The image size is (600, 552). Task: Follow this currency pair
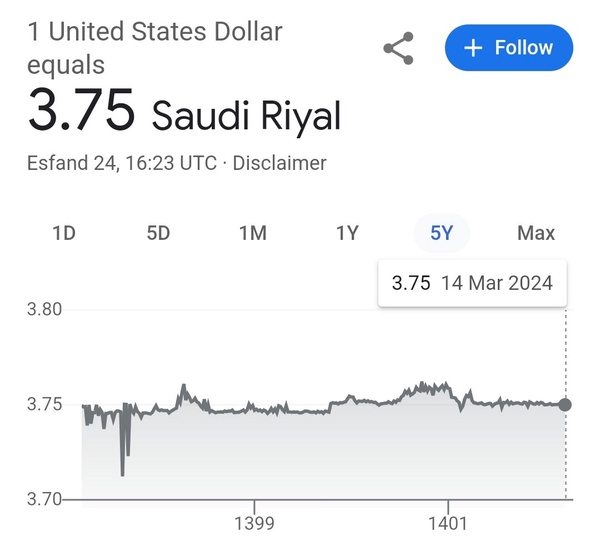[509, 48]
